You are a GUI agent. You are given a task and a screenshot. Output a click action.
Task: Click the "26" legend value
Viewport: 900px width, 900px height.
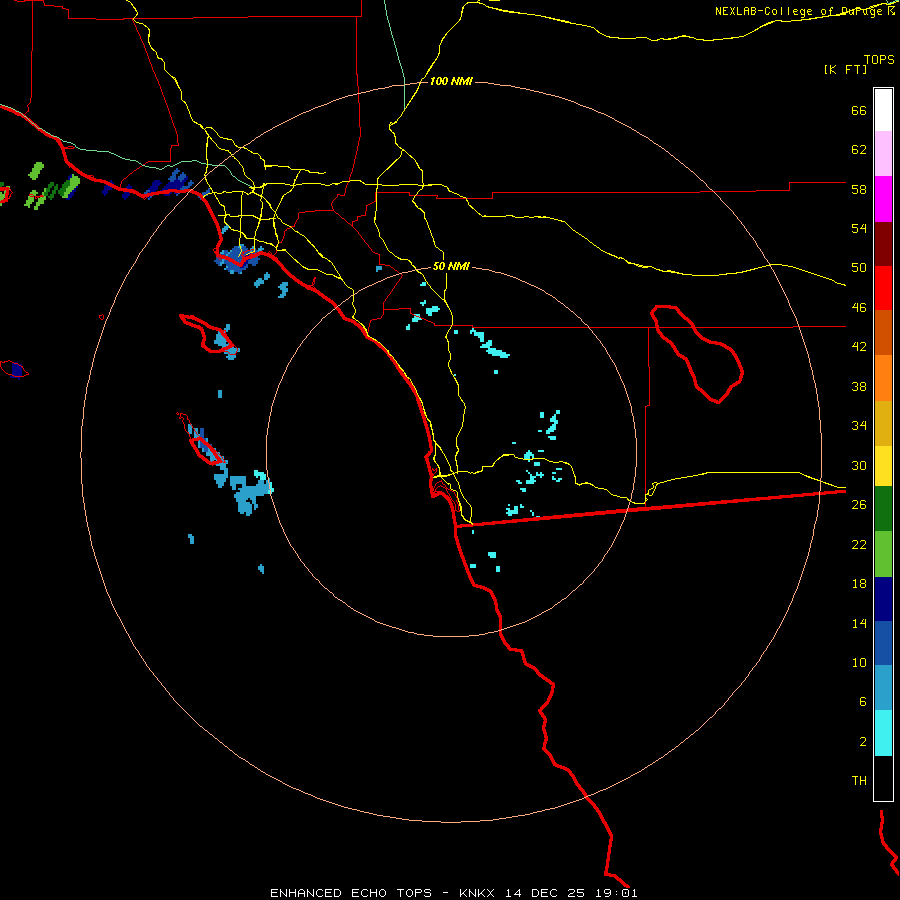(x=859, y=505)
